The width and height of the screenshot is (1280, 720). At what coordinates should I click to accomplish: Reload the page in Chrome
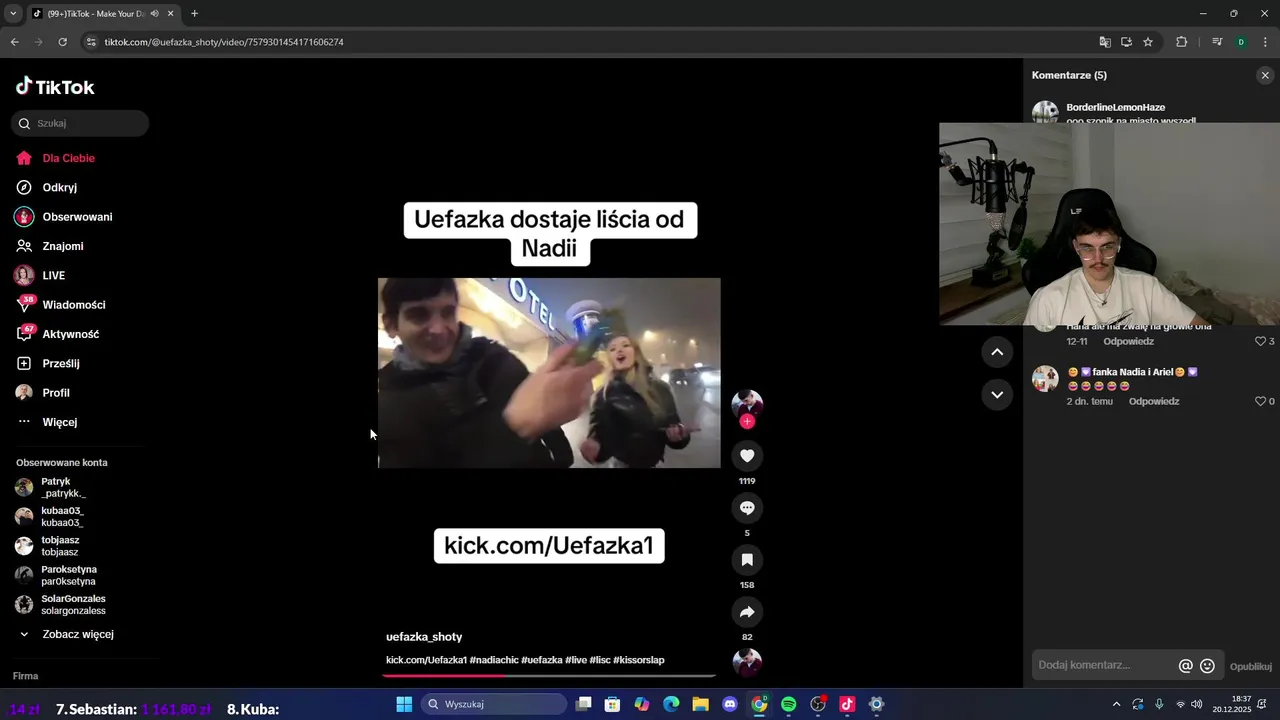click(63, 42)
